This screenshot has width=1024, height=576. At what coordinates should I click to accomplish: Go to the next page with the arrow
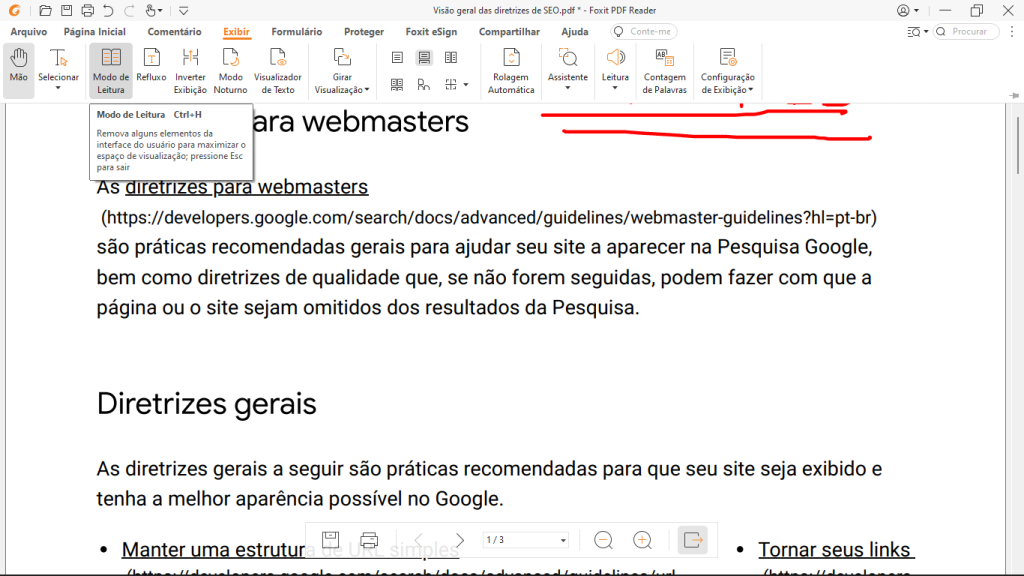point(458,540)
